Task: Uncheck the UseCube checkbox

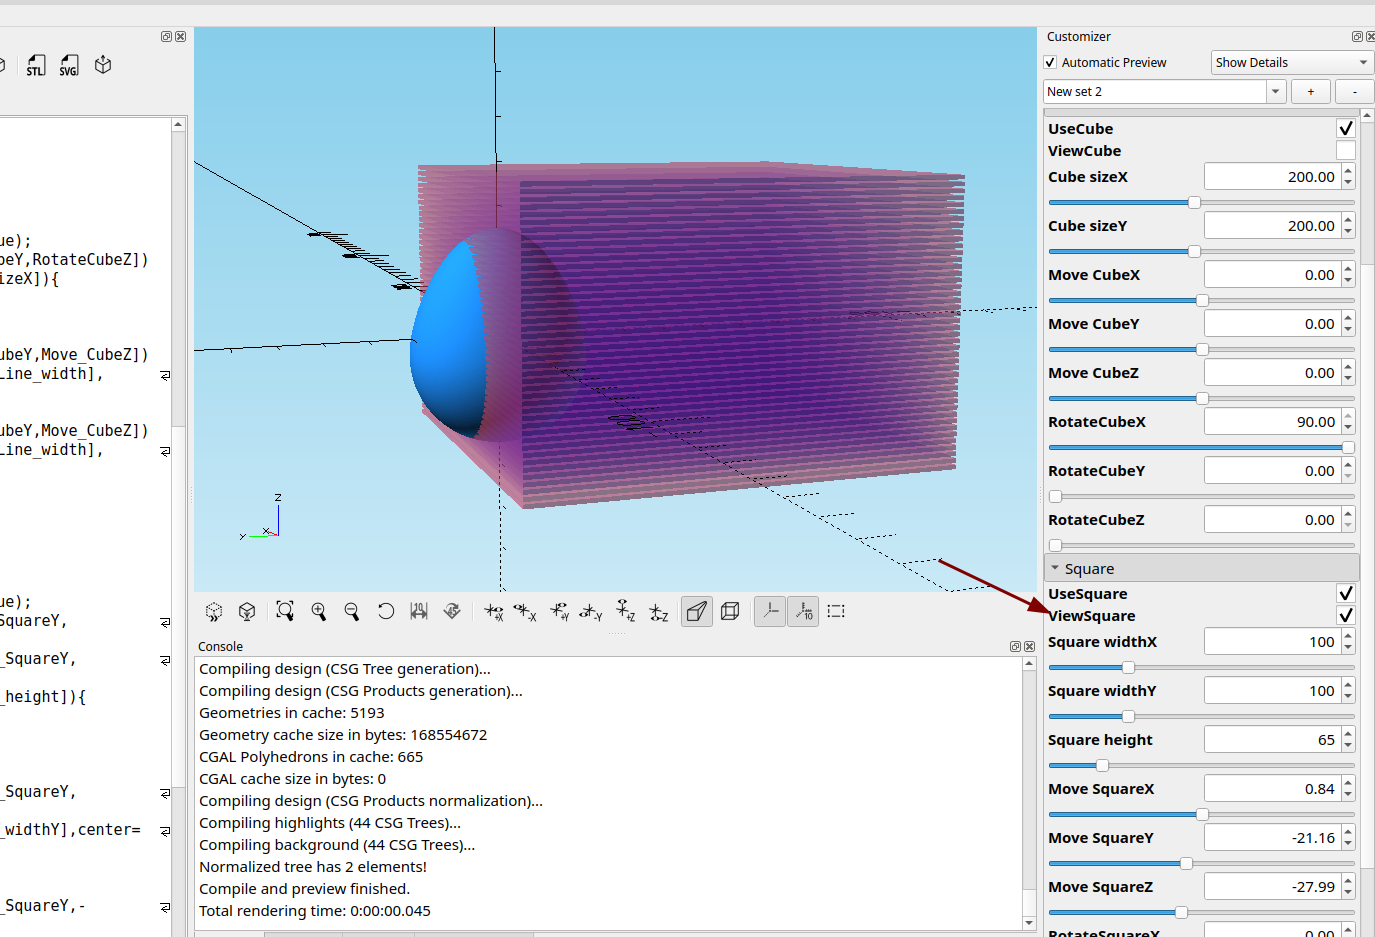Action: 1346,128
